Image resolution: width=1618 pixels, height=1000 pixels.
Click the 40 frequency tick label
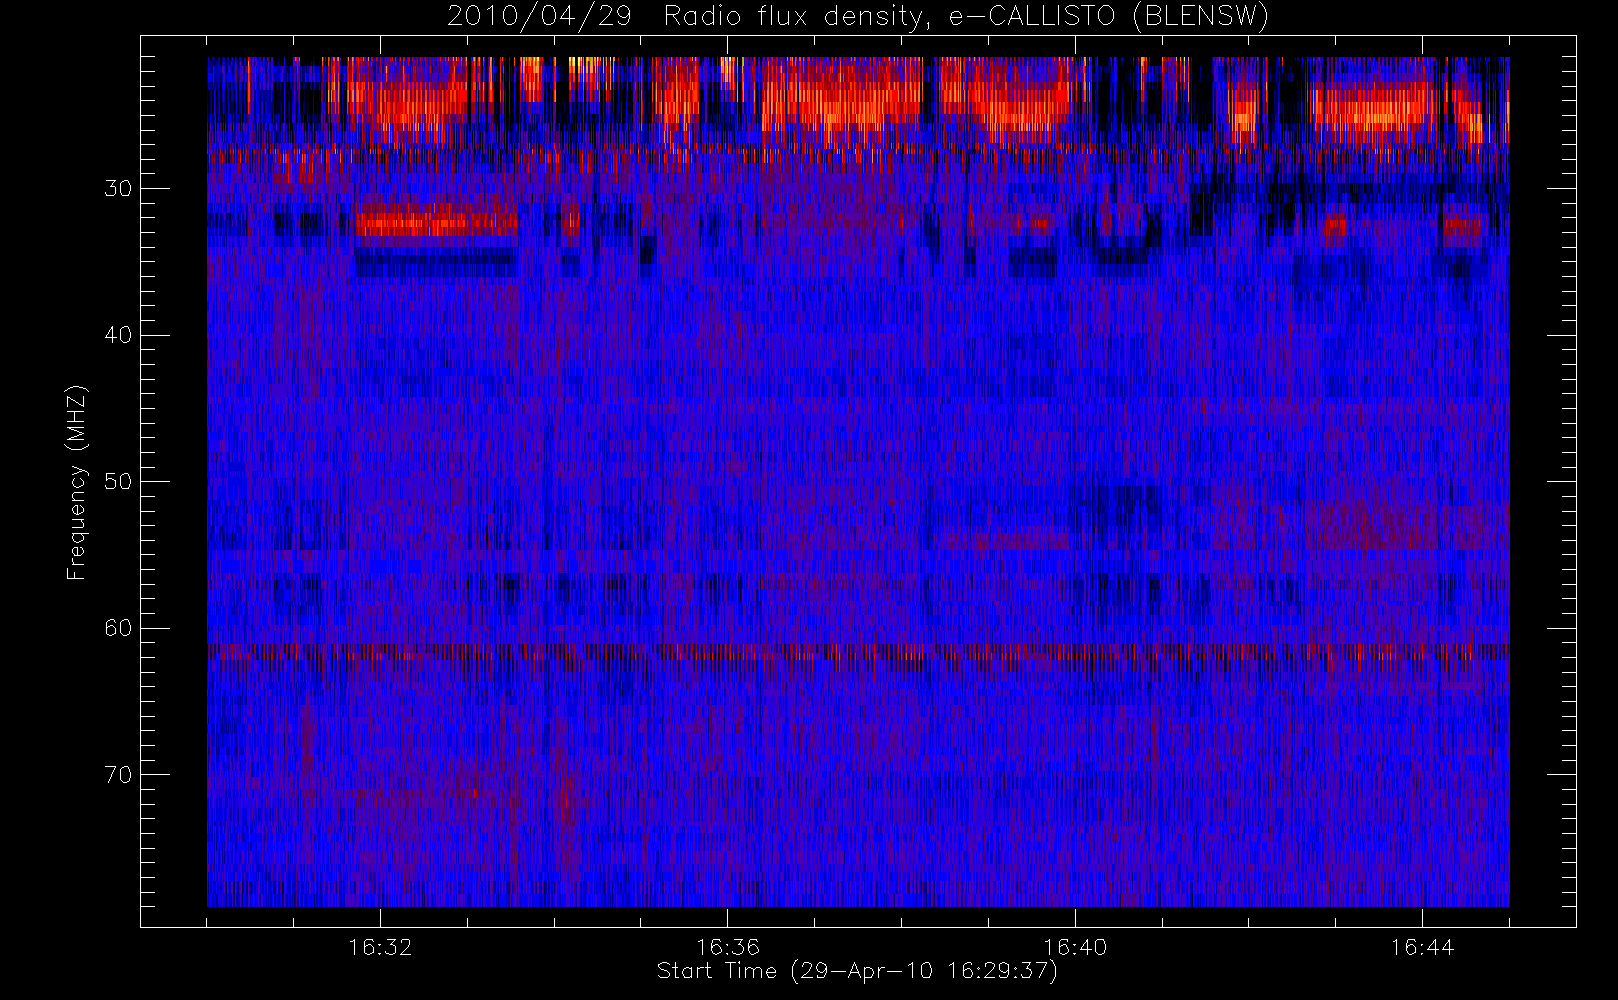(118, 335)
